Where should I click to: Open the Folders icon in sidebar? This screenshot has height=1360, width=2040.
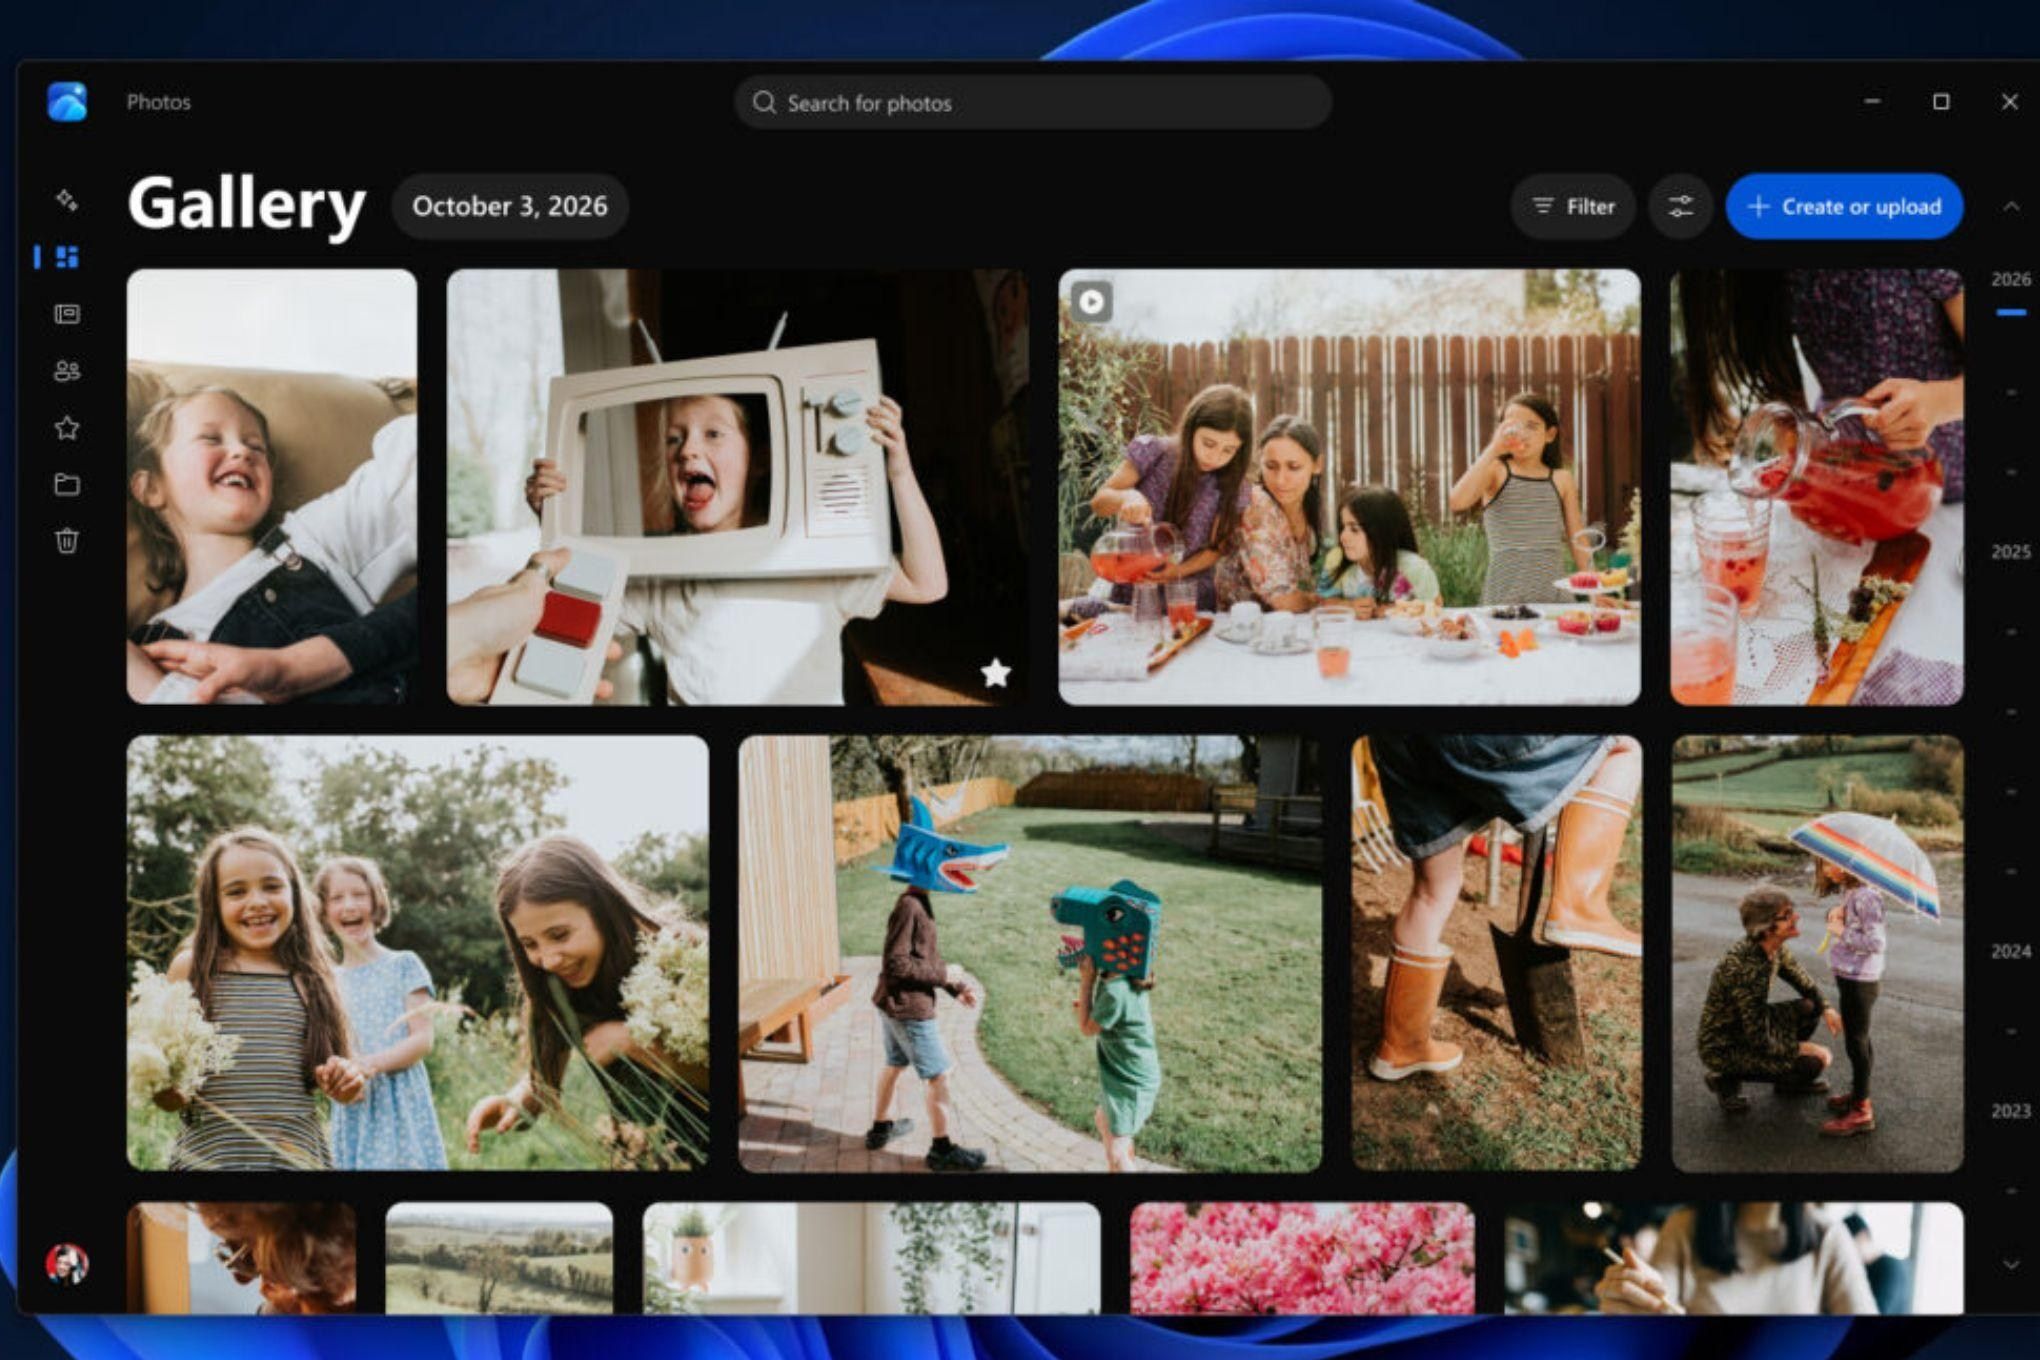(67, 485)
